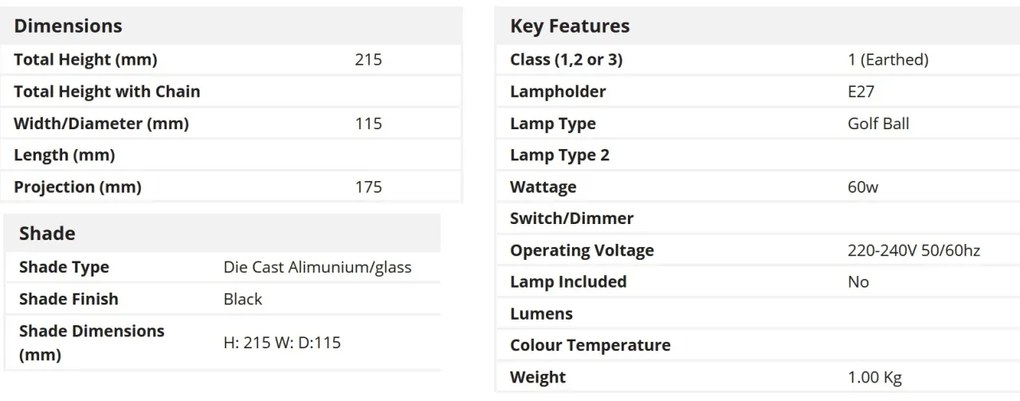Select the 175 projection value

368,187
